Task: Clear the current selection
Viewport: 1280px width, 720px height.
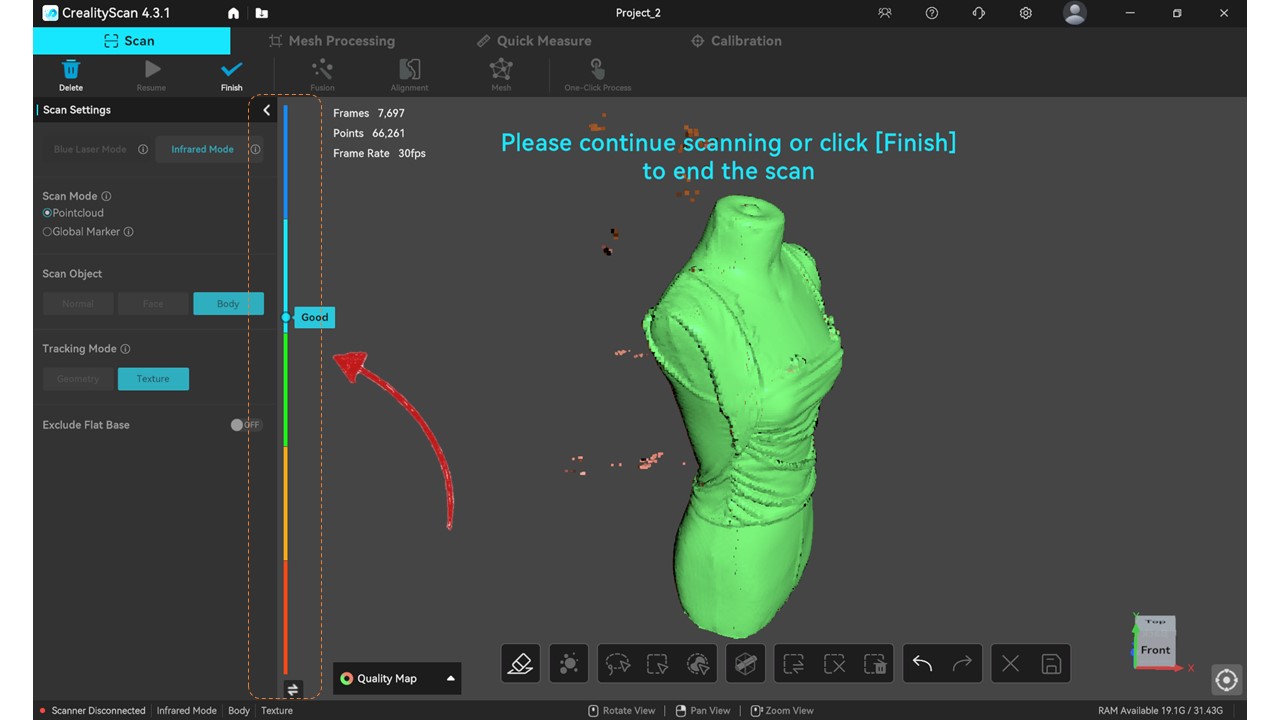Action: [834, 663]
